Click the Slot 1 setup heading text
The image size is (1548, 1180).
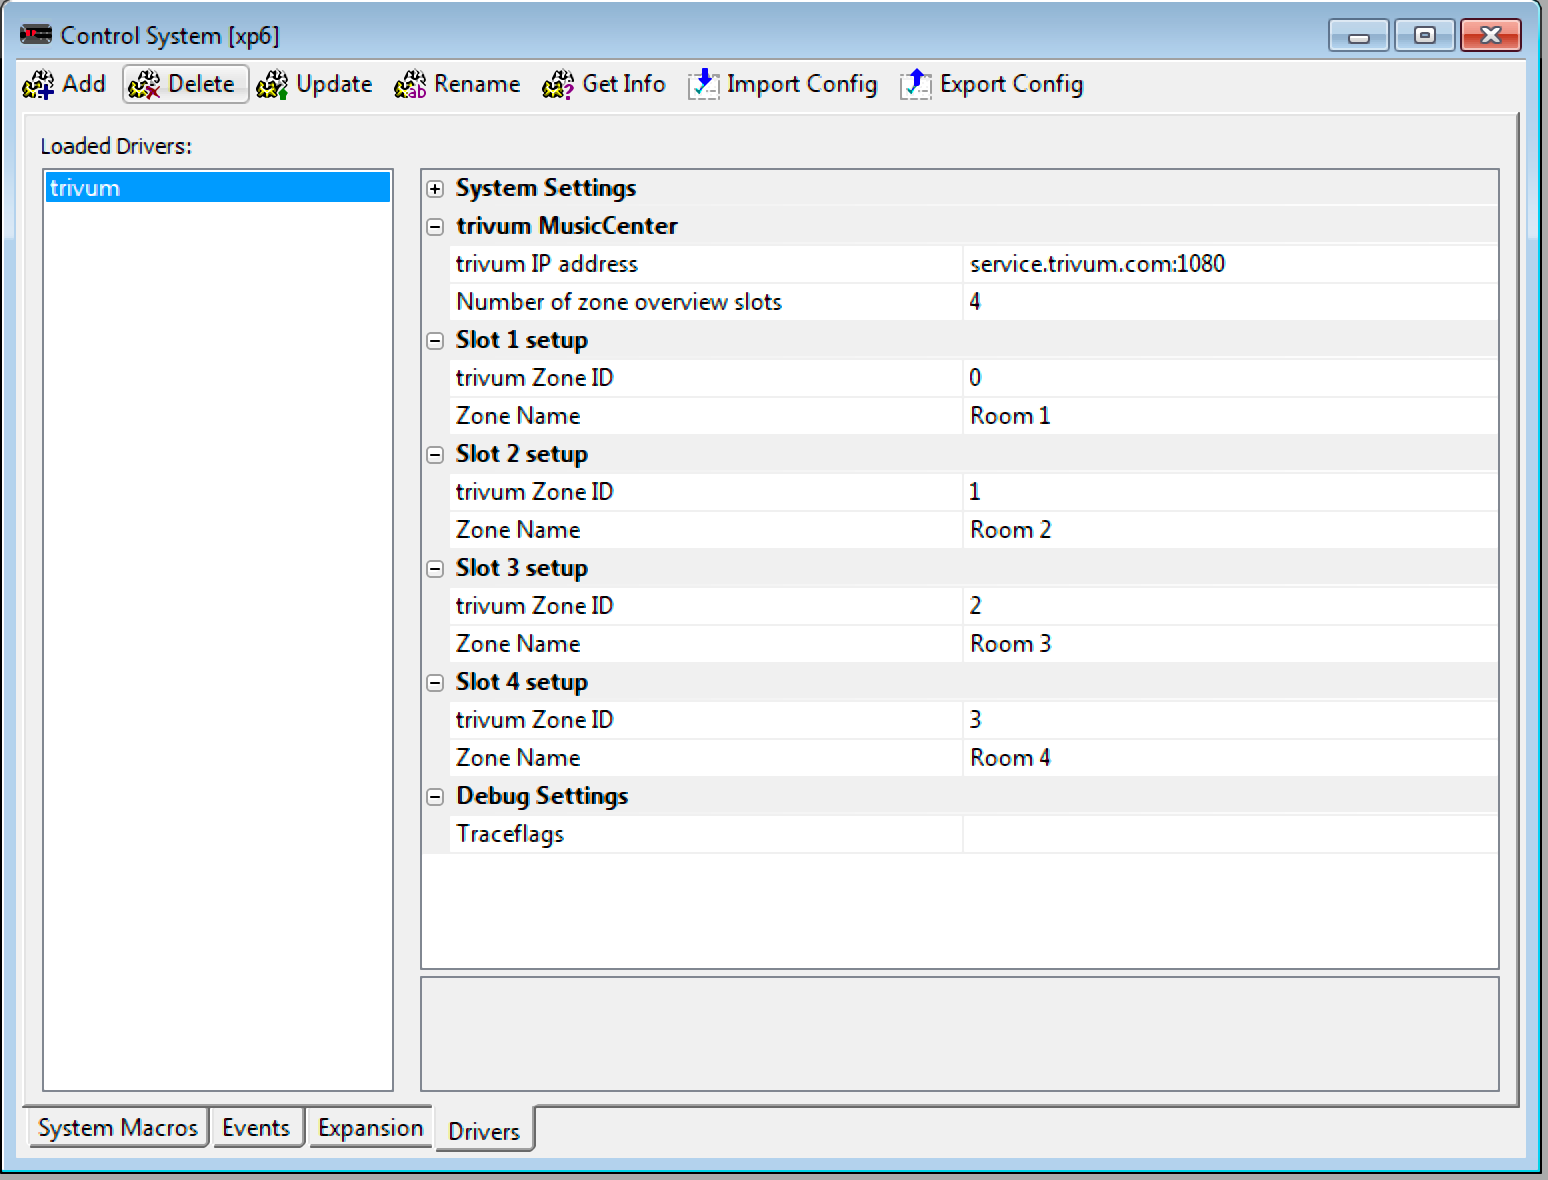[x=522, y=340]
